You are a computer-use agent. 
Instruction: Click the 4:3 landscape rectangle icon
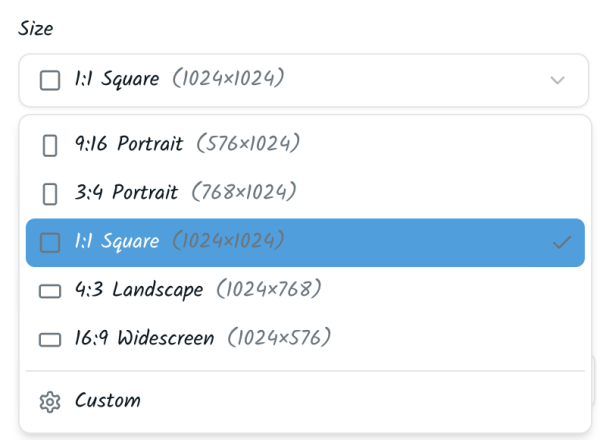(x=49, y=291)
